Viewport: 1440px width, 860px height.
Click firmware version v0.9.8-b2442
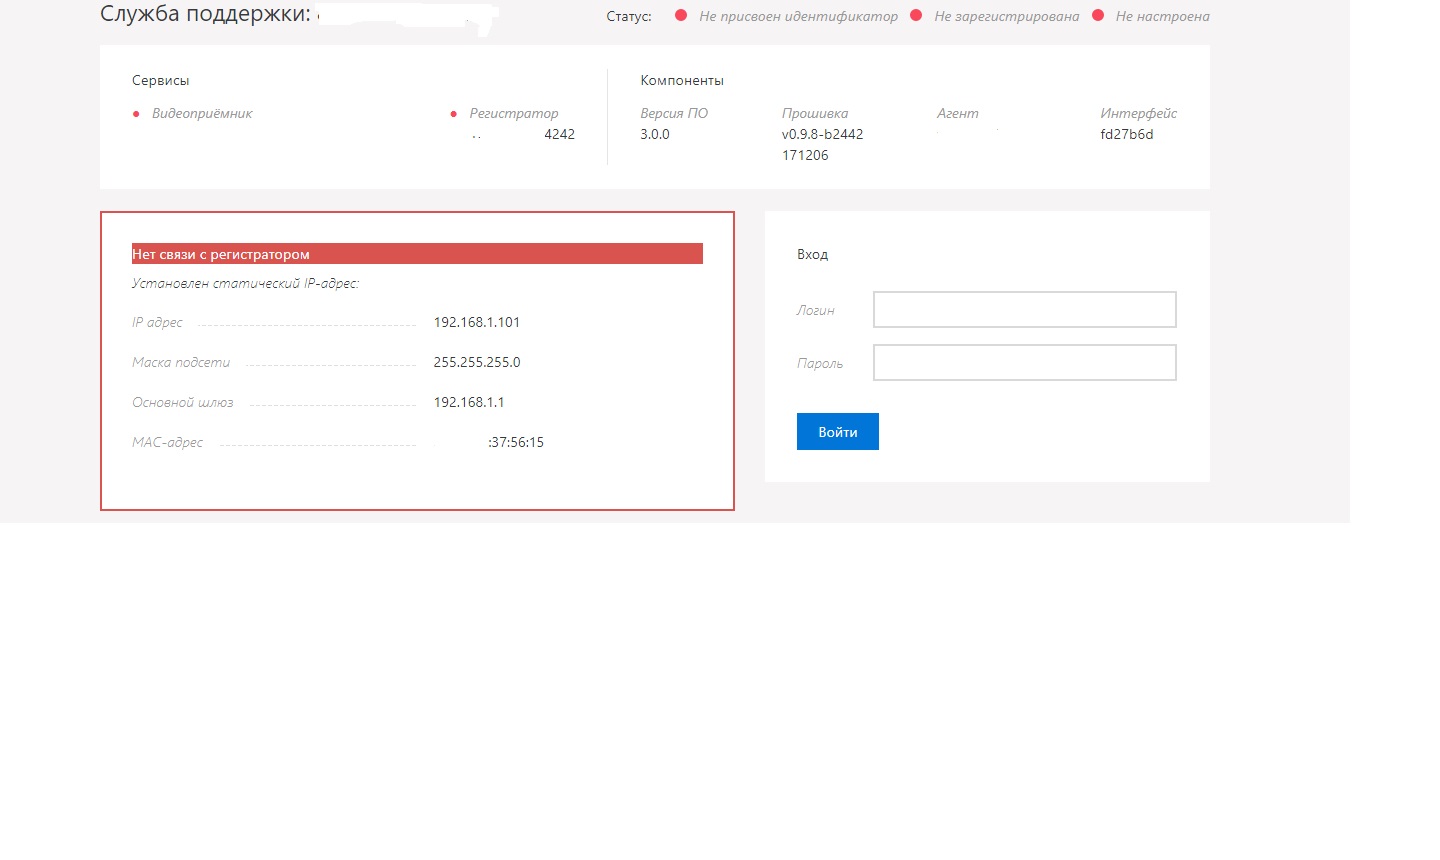coord(822,134)
